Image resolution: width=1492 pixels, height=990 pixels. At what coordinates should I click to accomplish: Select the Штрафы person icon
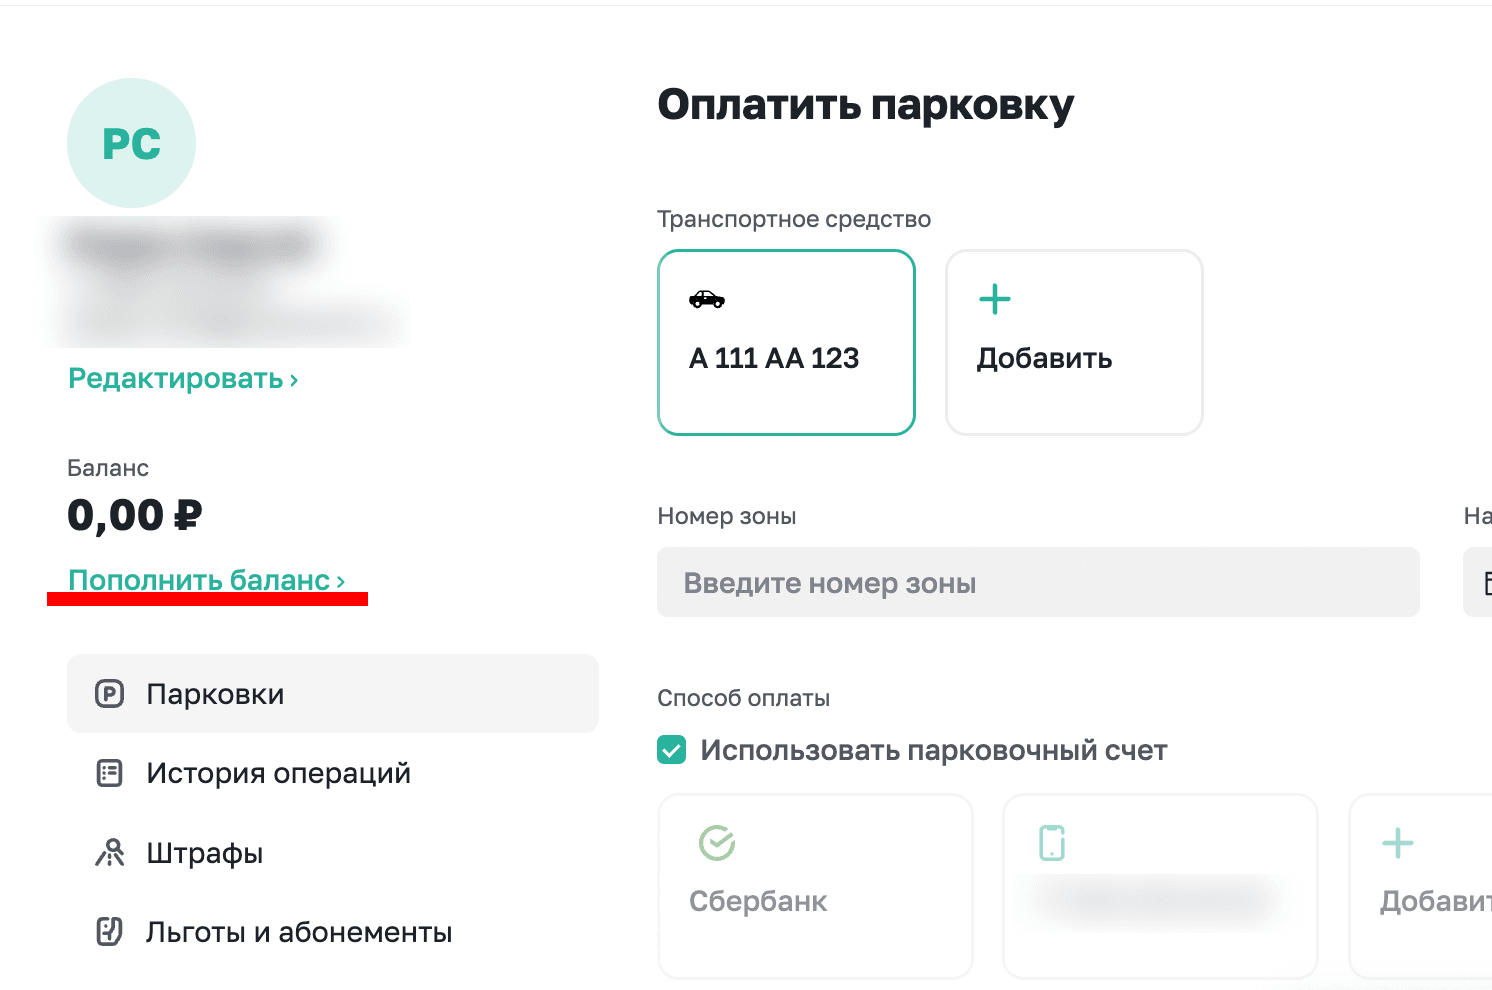[110, 852]
